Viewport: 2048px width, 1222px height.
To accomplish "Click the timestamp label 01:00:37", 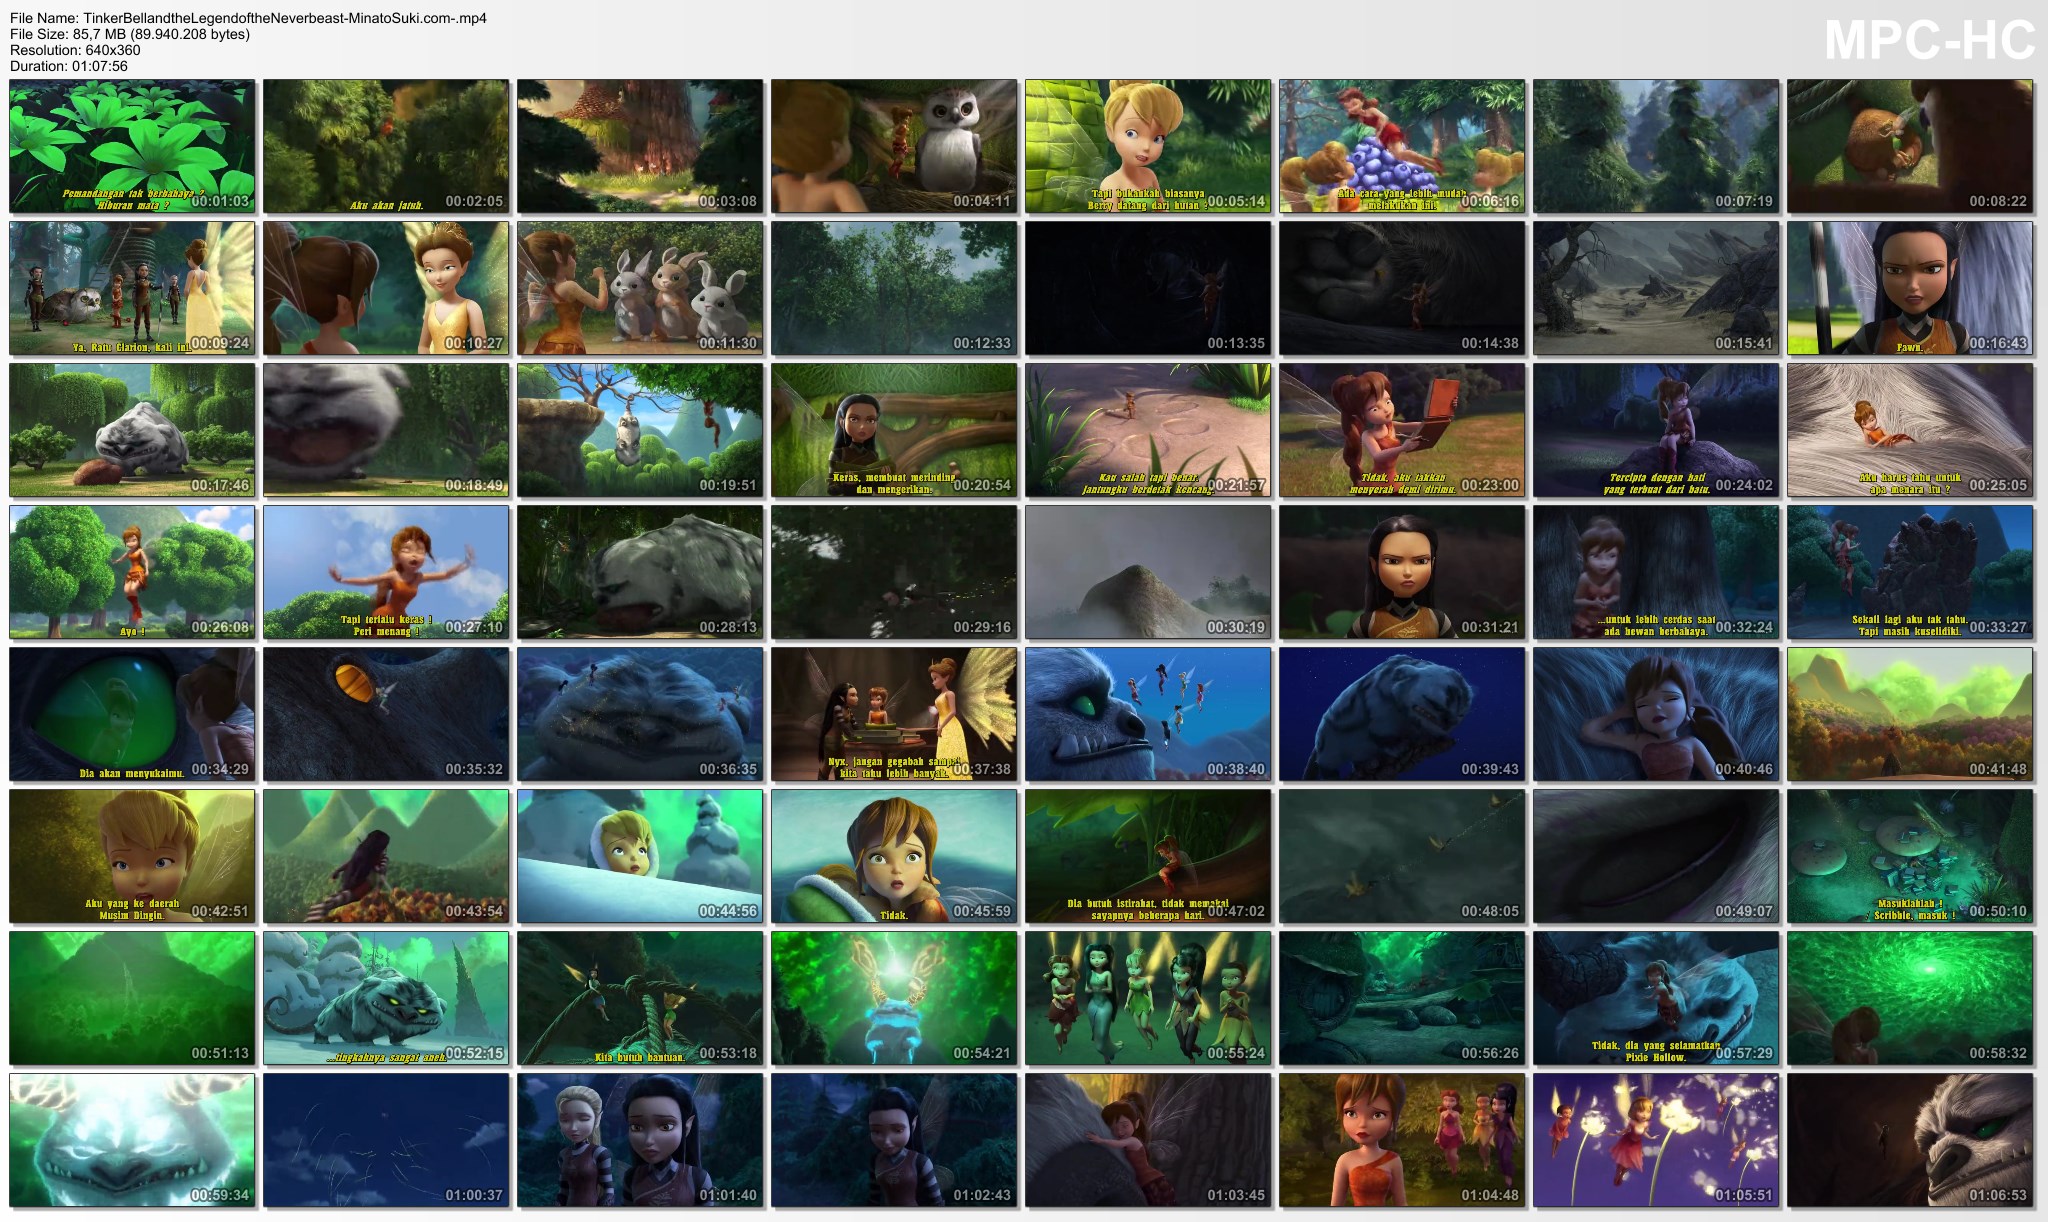I will [x=474, y=1195].
